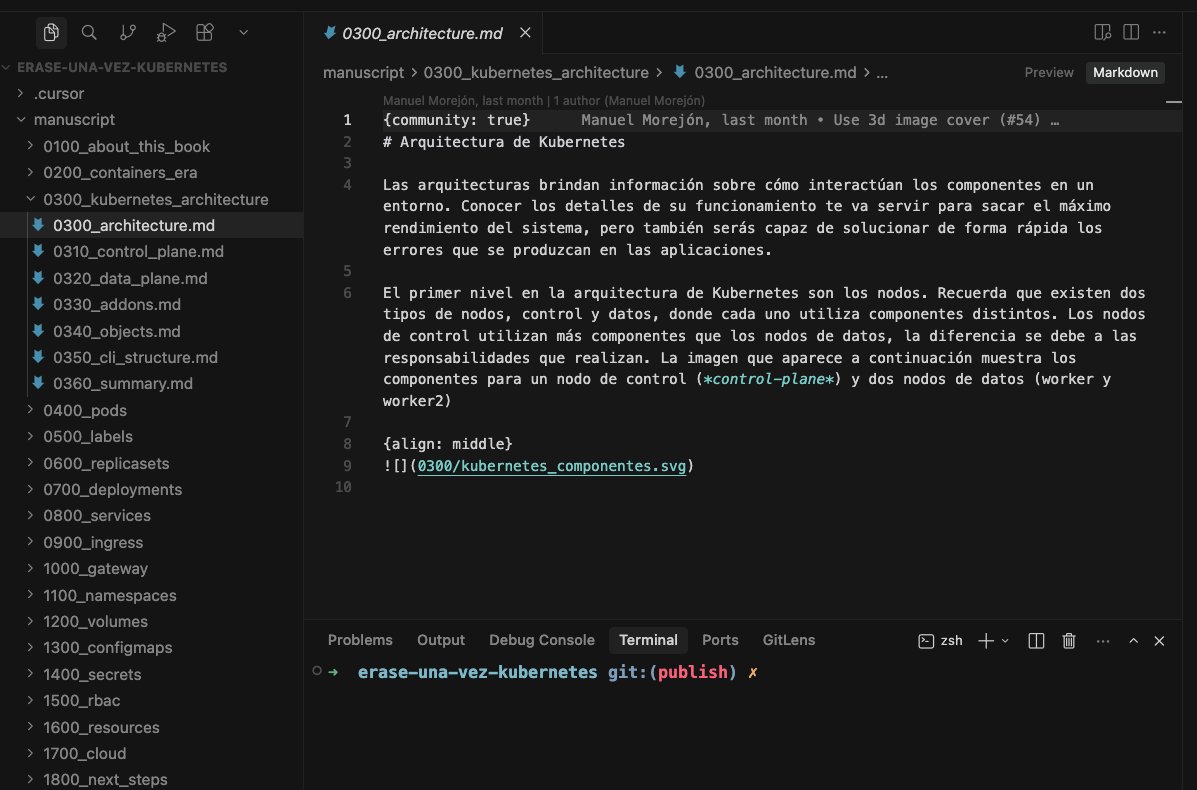Click the 0300_kubernetes_architecture breadcrumb
The height and width of the screenshot is (790, 1197).
(536, 73)
